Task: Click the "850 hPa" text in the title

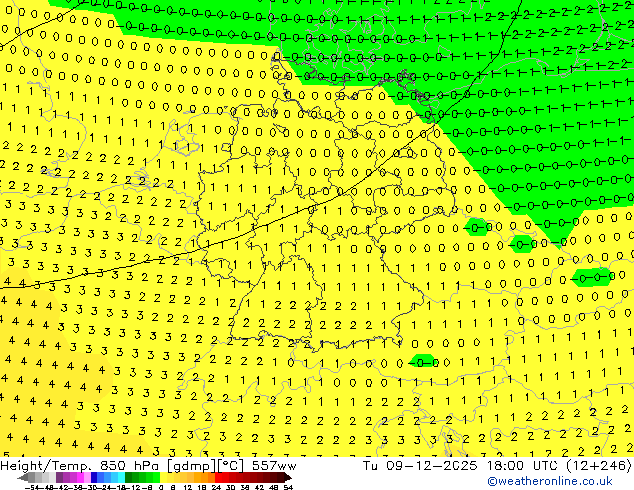Action: click(x=131, y=466)
